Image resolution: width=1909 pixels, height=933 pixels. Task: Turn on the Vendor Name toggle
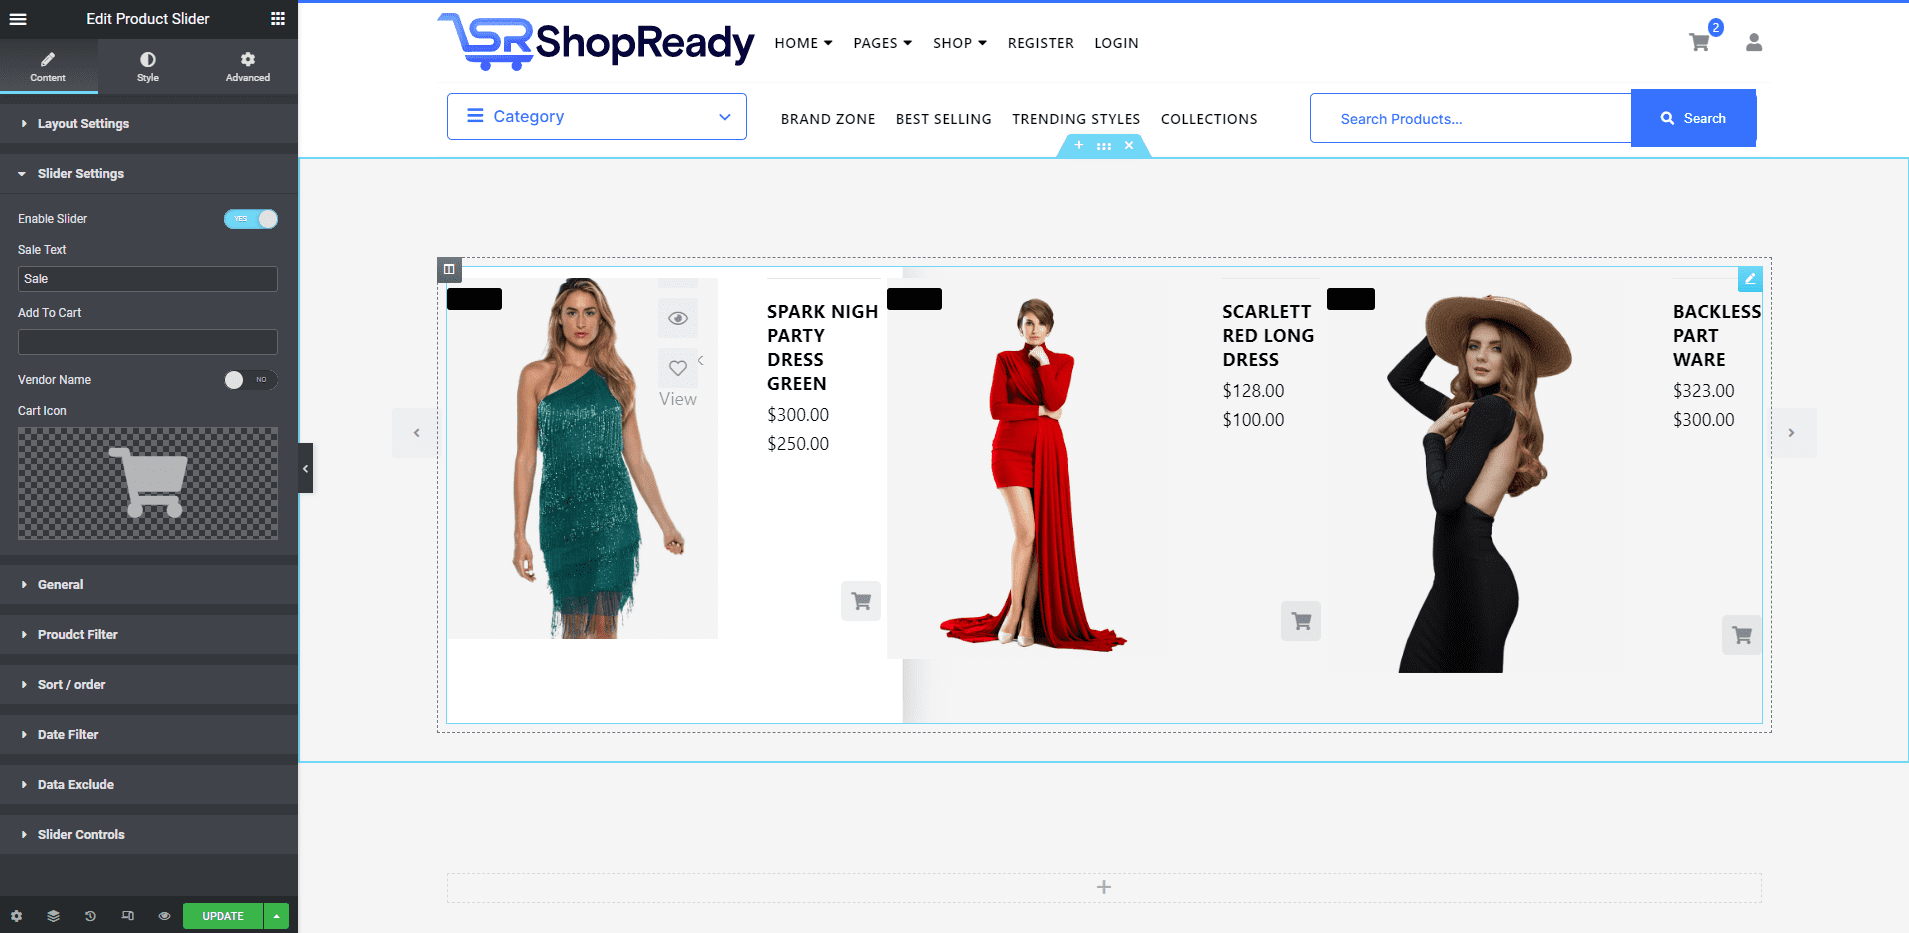[x=251, y=380]
